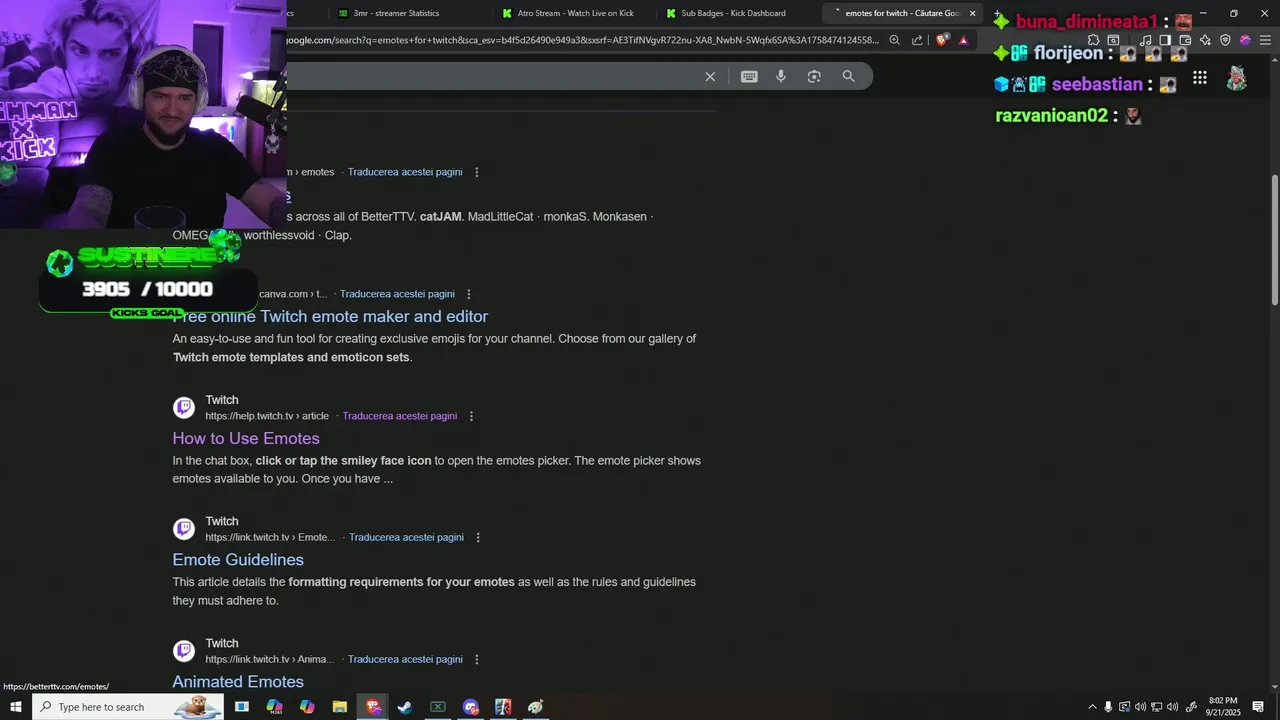Open 'Emote Guidelines' result
The image size is (1280, 720).
238,560
